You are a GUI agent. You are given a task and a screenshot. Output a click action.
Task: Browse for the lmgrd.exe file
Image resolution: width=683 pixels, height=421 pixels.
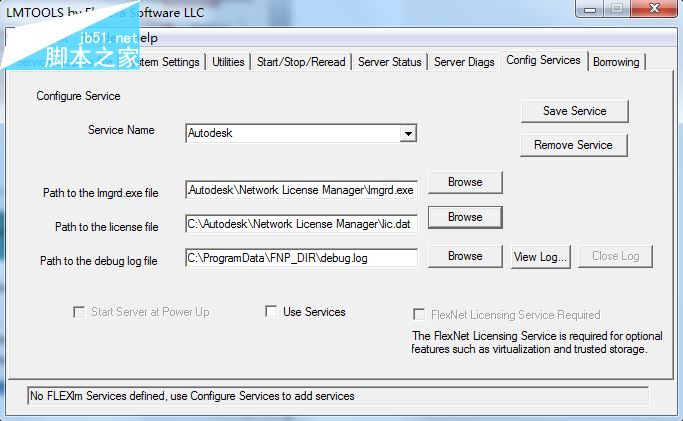[465, 182]
